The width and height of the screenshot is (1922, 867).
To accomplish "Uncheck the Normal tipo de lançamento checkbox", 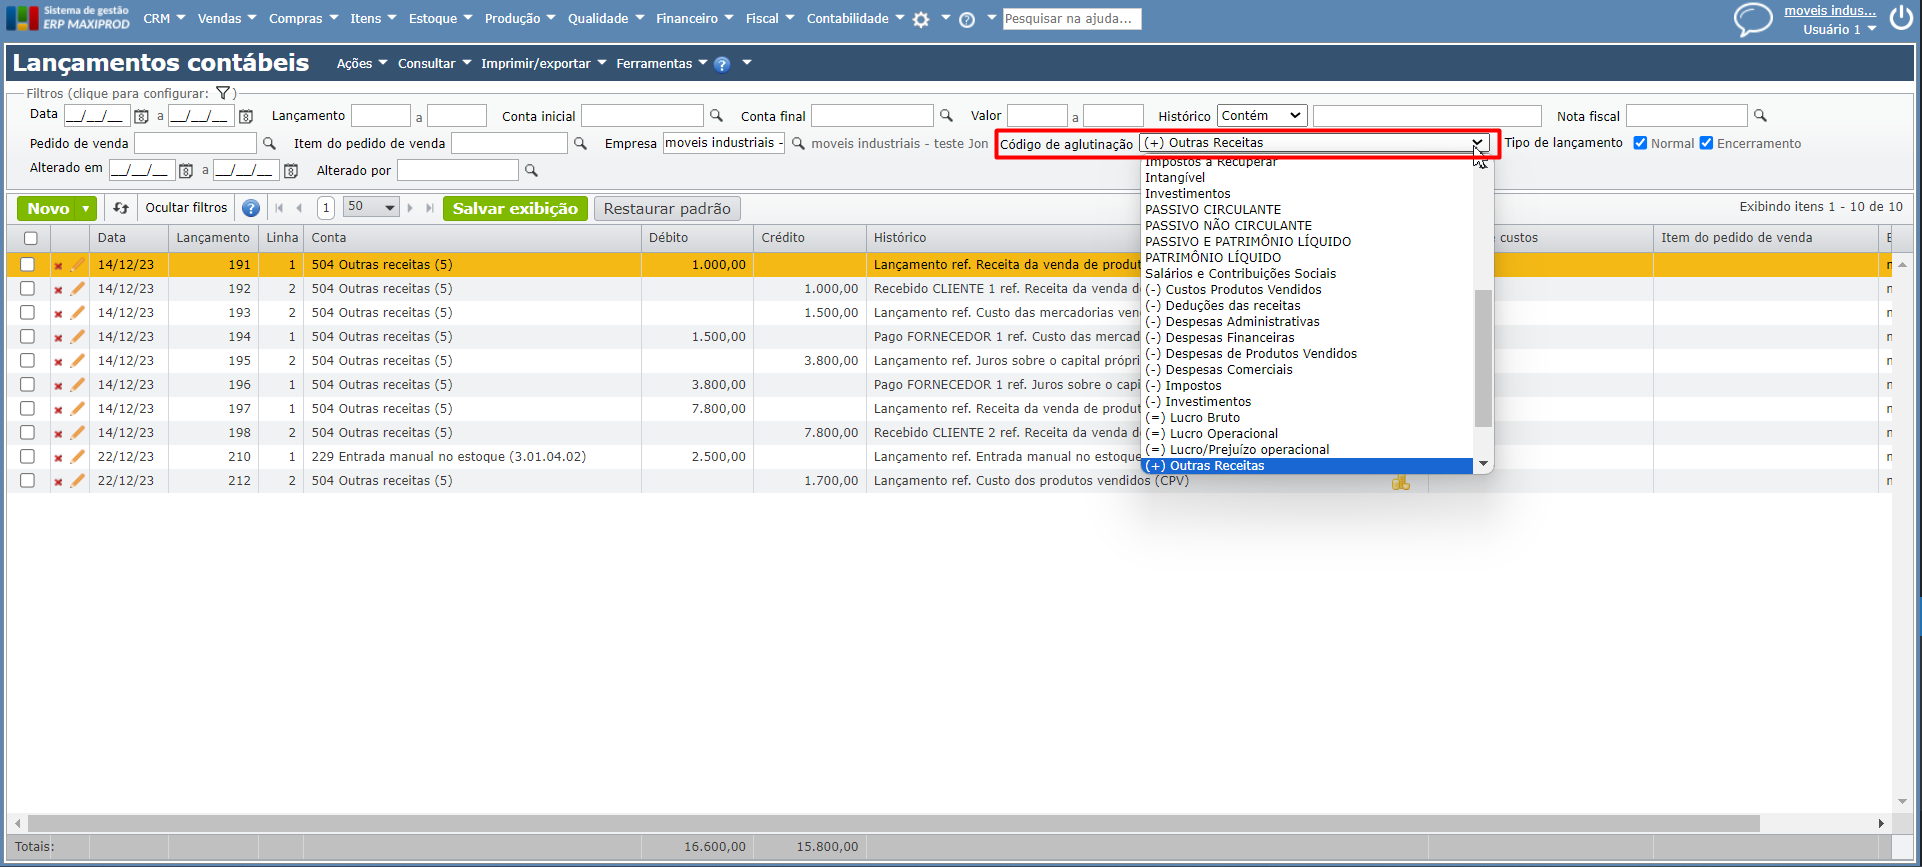I will (1640, 143).
